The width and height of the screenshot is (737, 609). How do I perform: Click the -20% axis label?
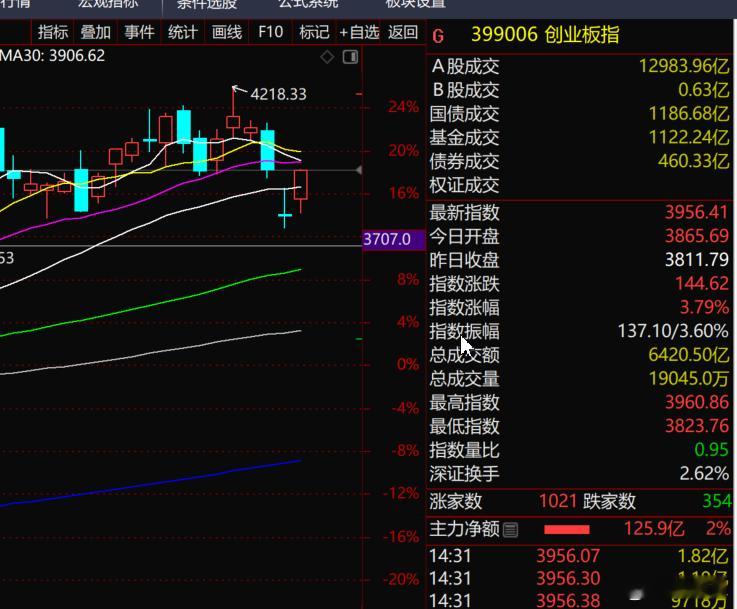(401, 579)
